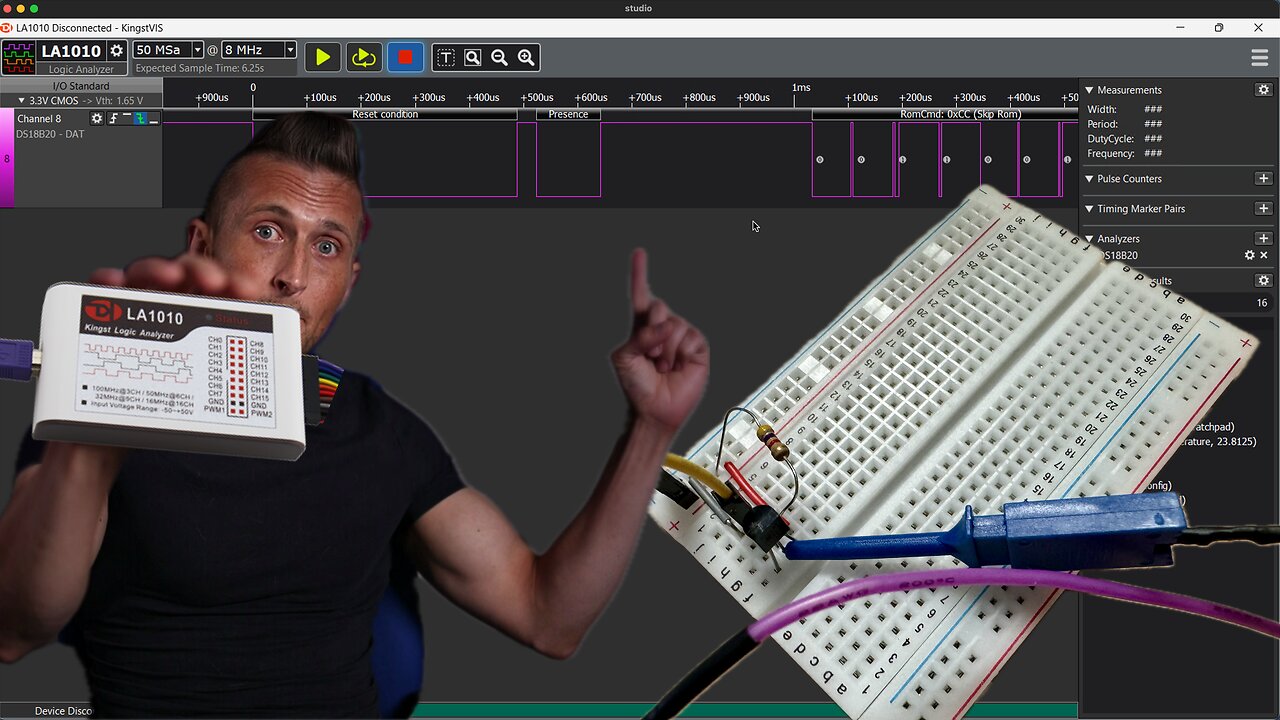The height and width of the screenshot is (720, 1280).
Task: Expand the 3.3V CMOS I/O standard option
Action: tap(22, 101)
